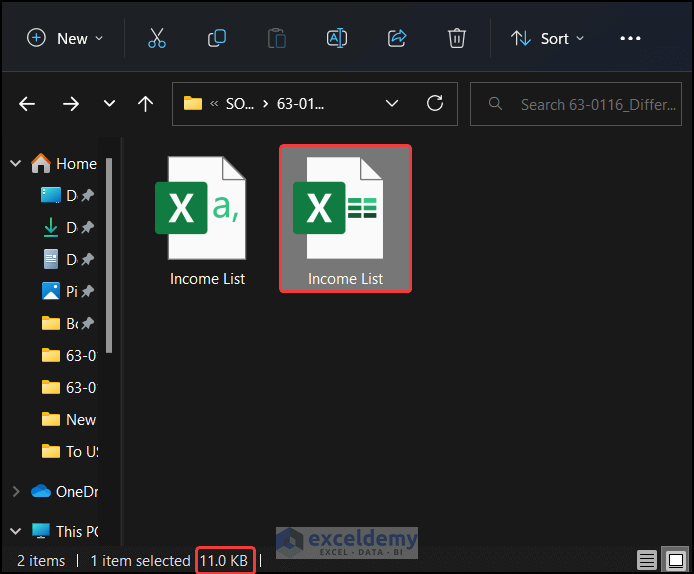
Task: Switch to large thumbnails view
Action: 675,560
